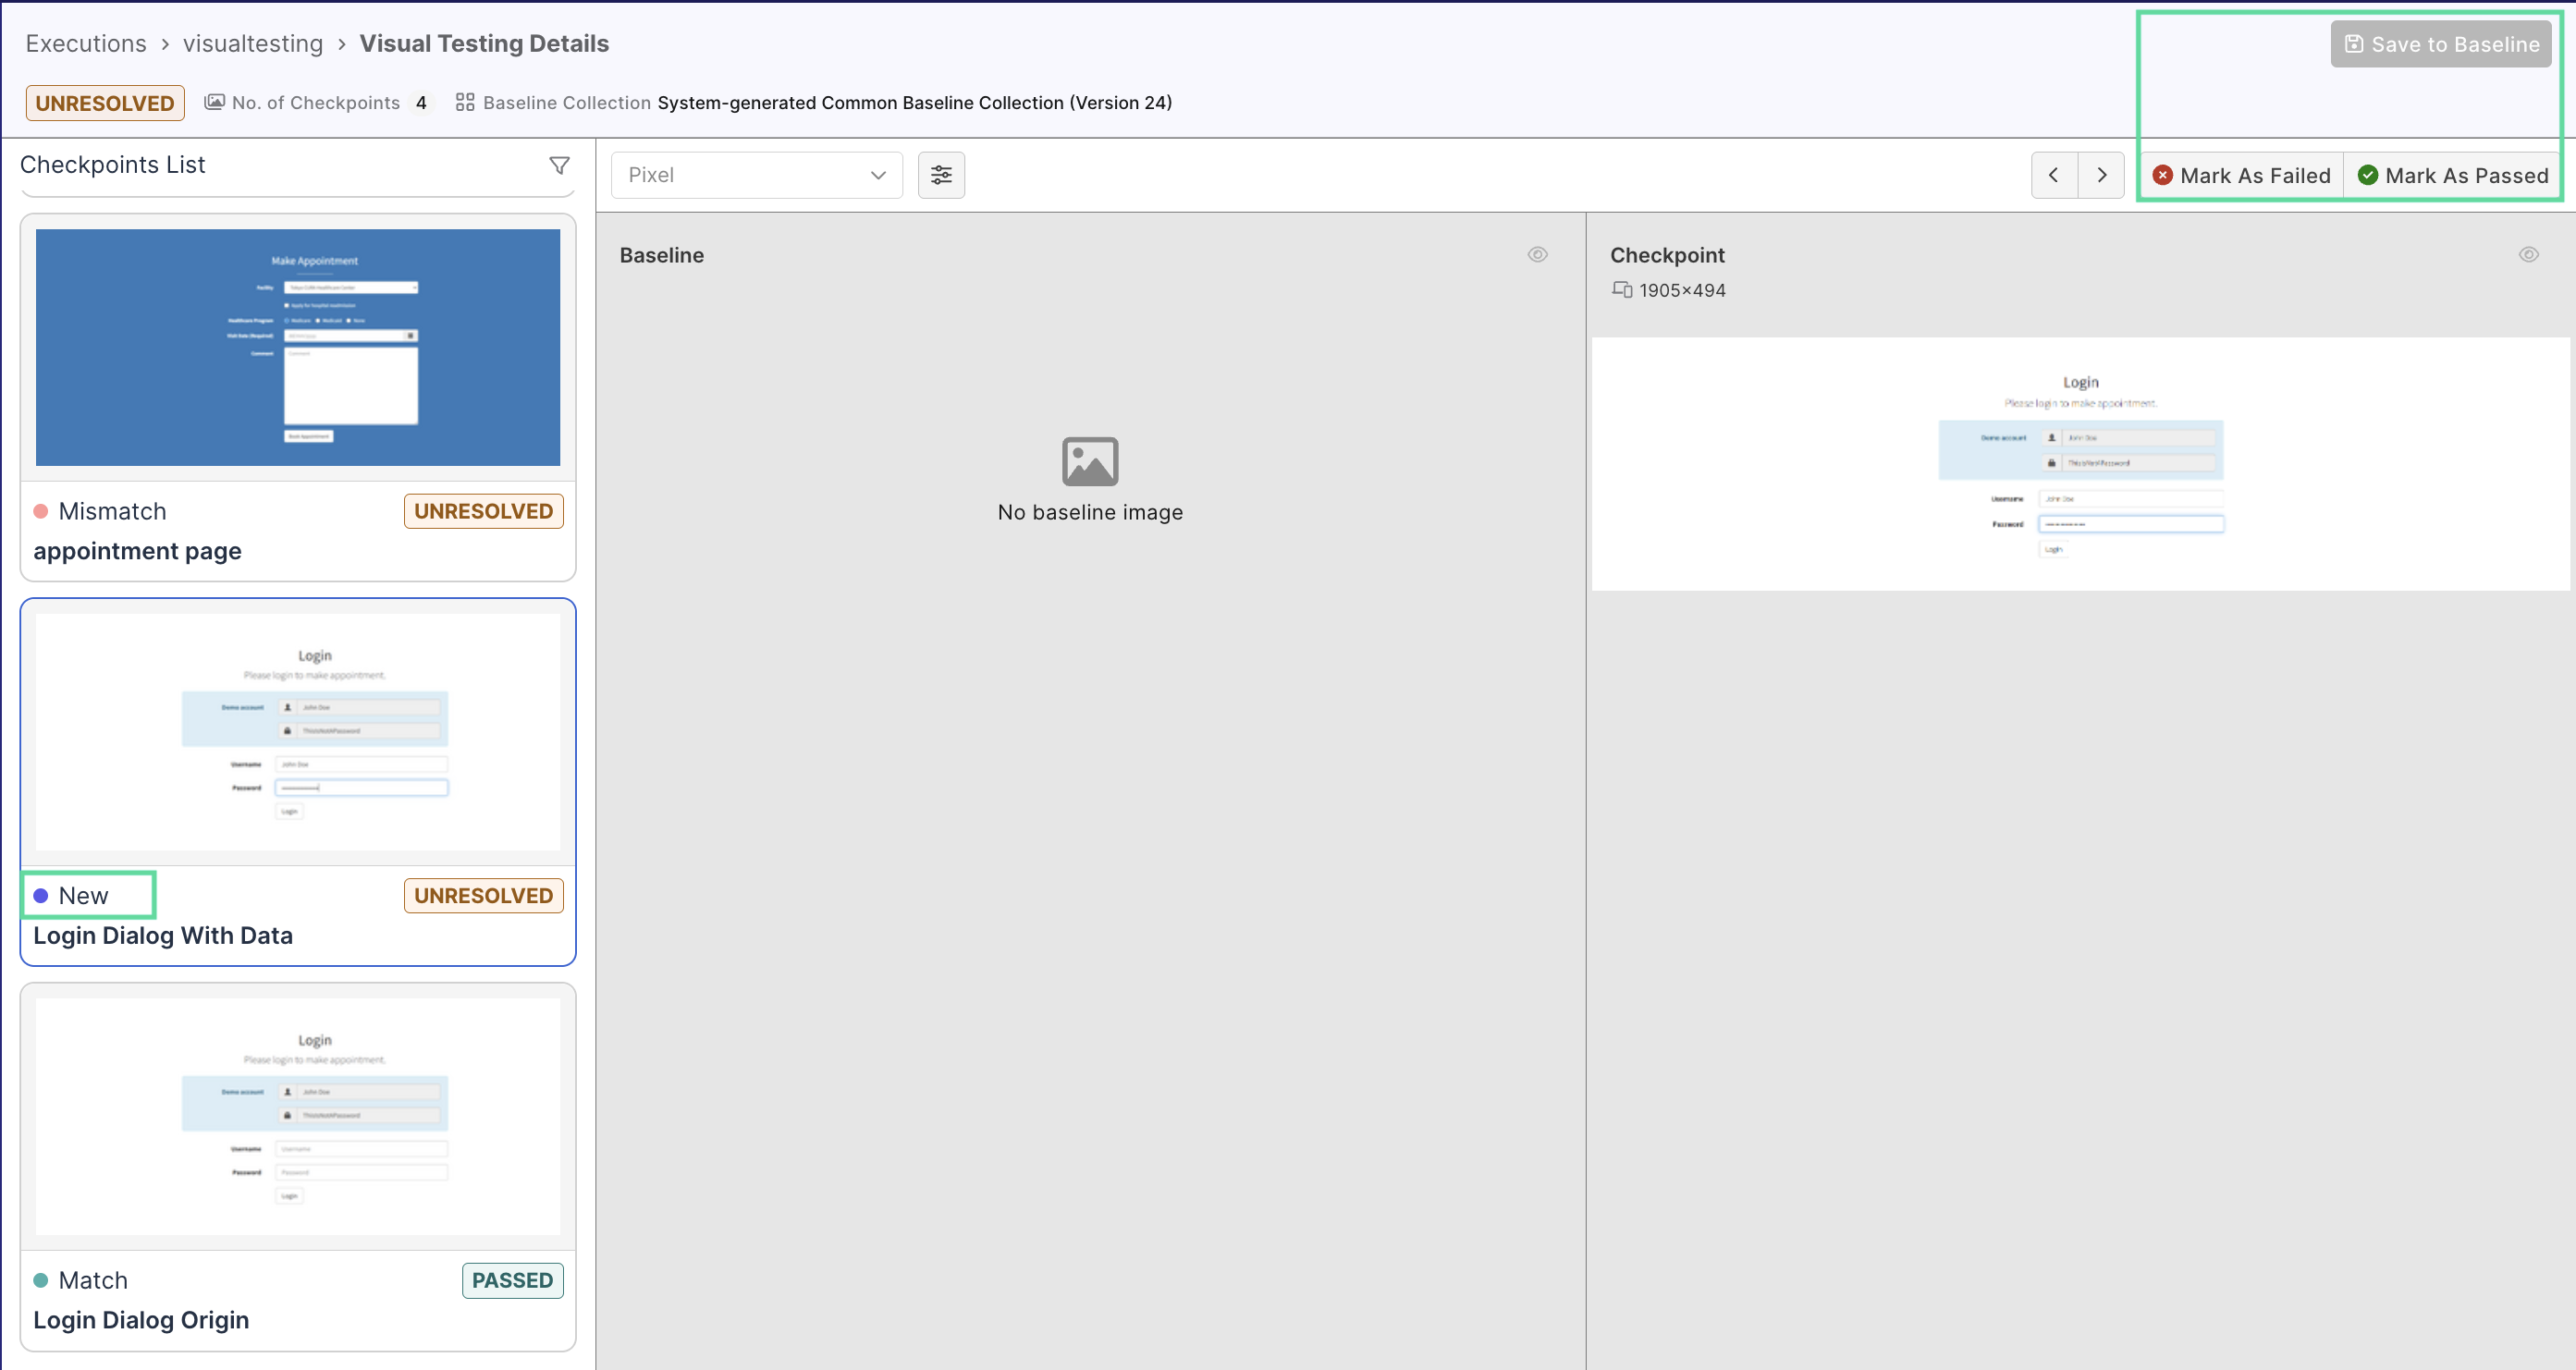
Task: Click the Save to Baseline button
Action: pyautogui.click(x=2440, y=43)
